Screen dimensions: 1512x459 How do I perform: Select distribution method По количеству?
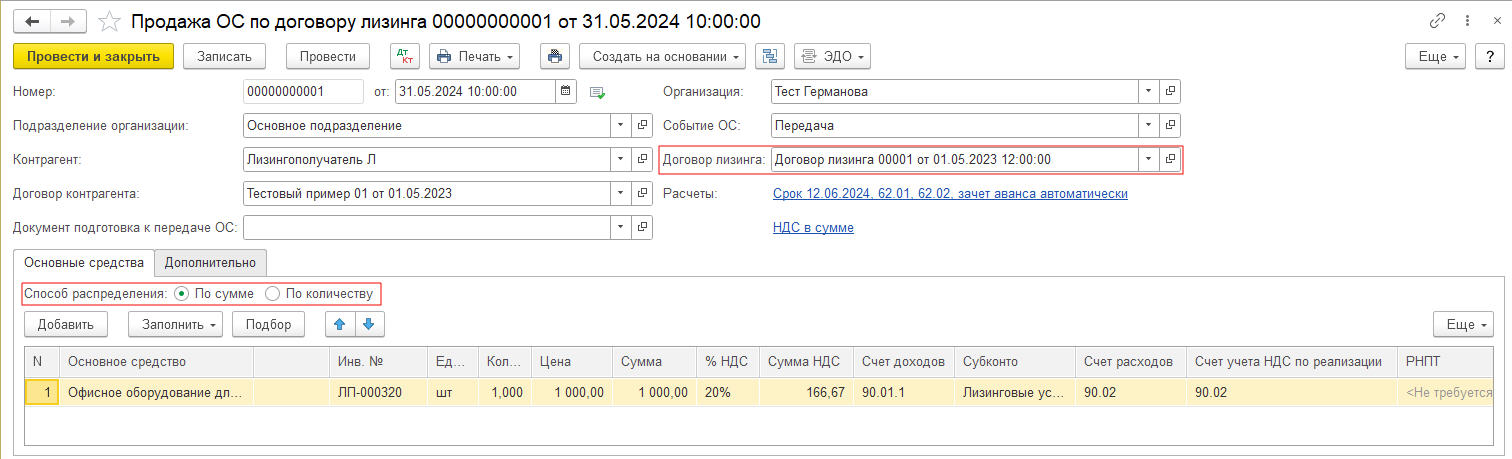[x=272, y=294]
